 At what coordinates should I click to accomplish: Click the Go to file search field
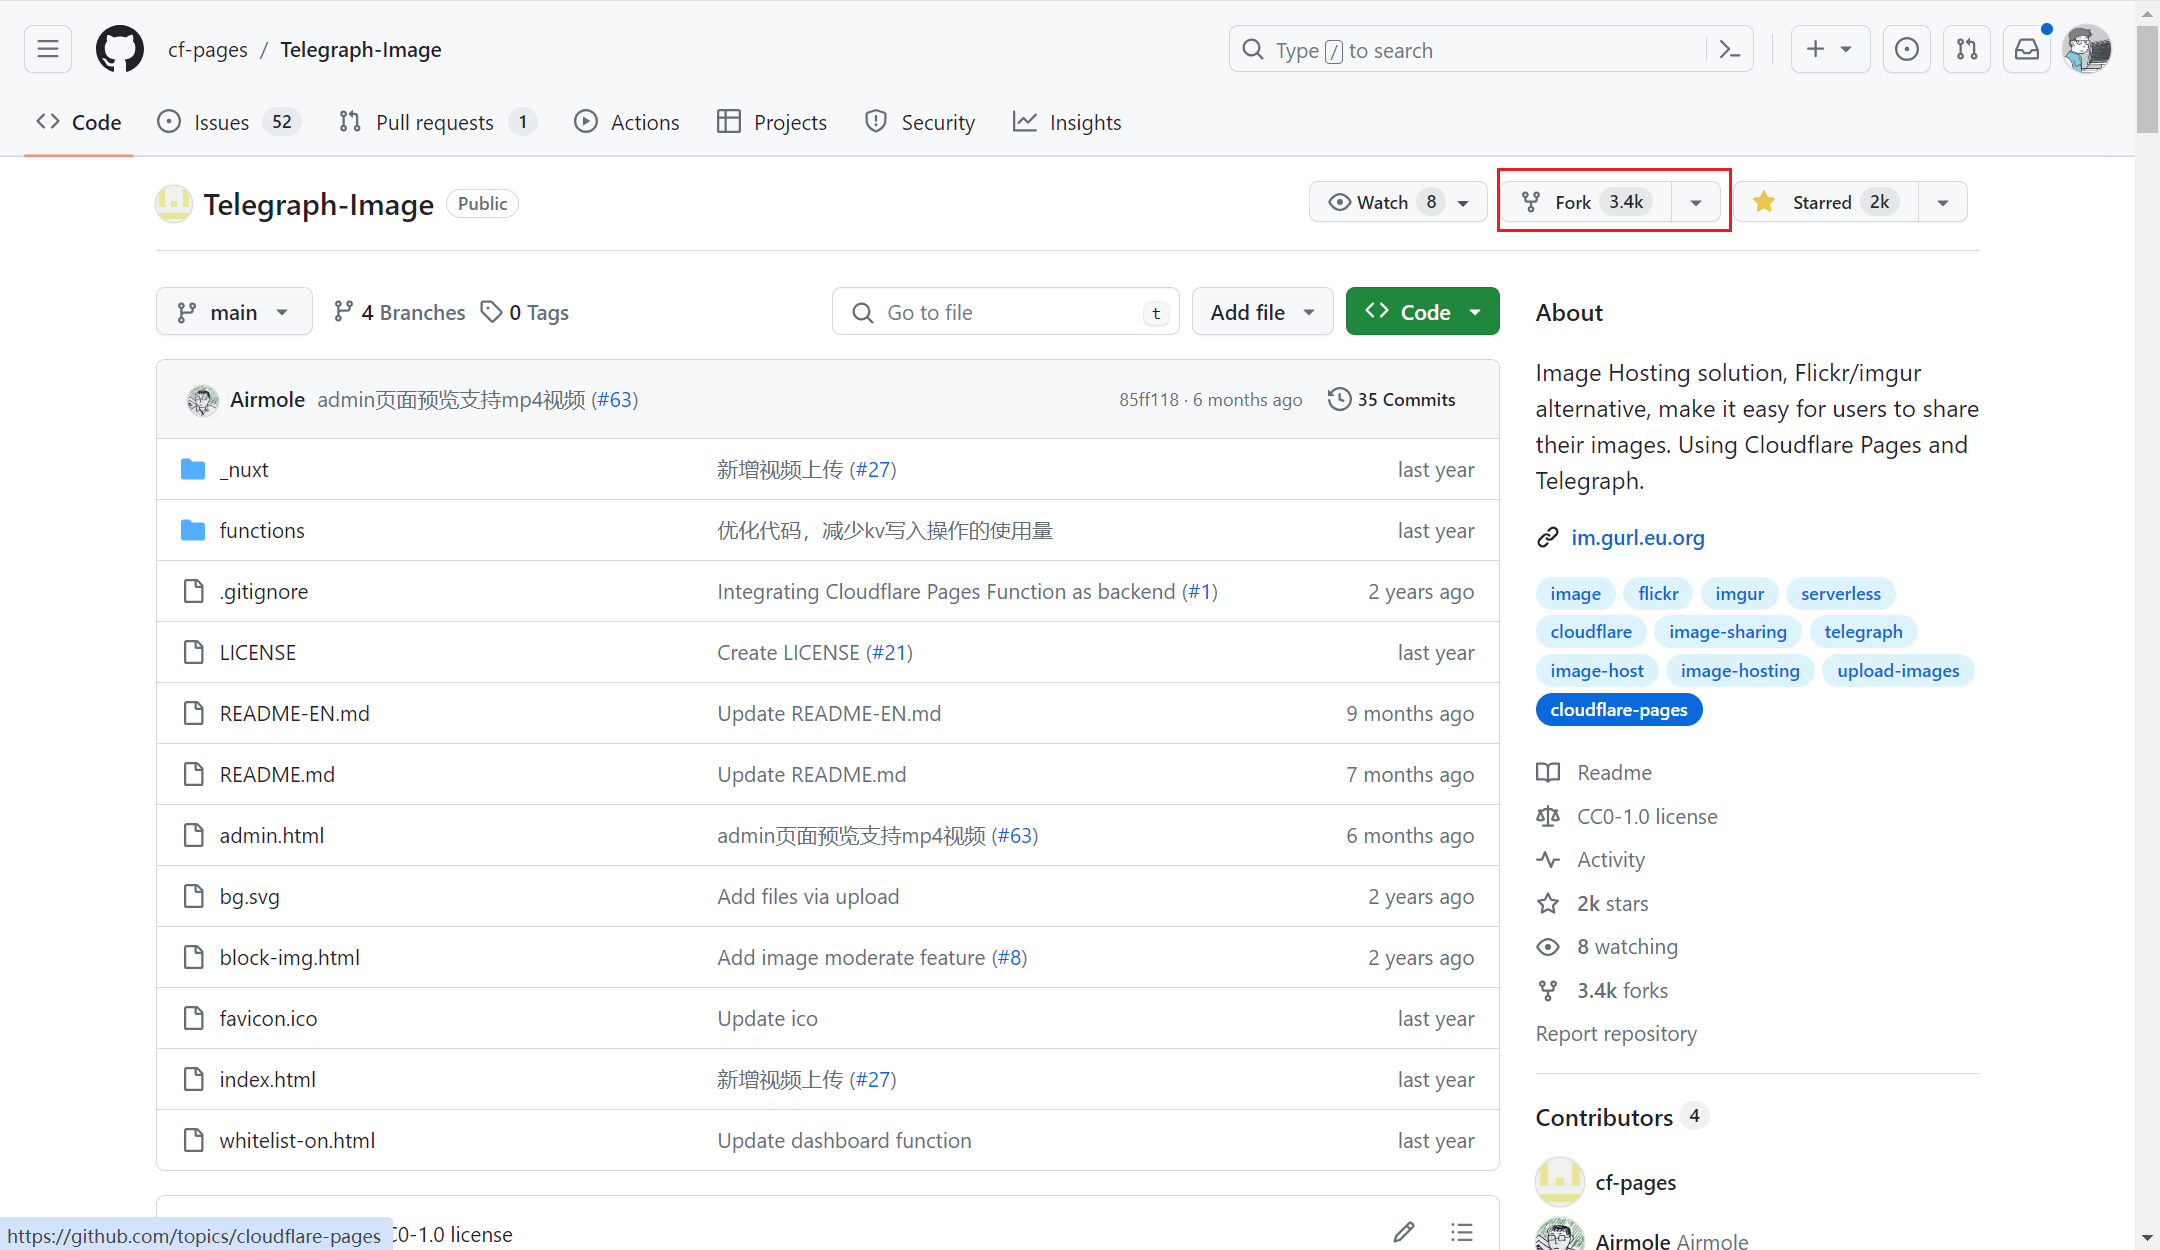[x=1004, y=312]
